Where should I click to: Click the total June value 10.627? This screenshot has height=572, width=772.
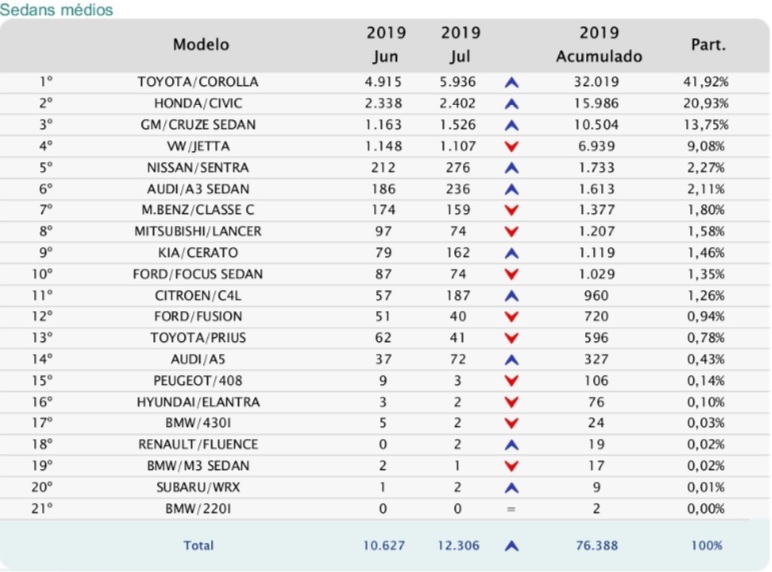384,545
